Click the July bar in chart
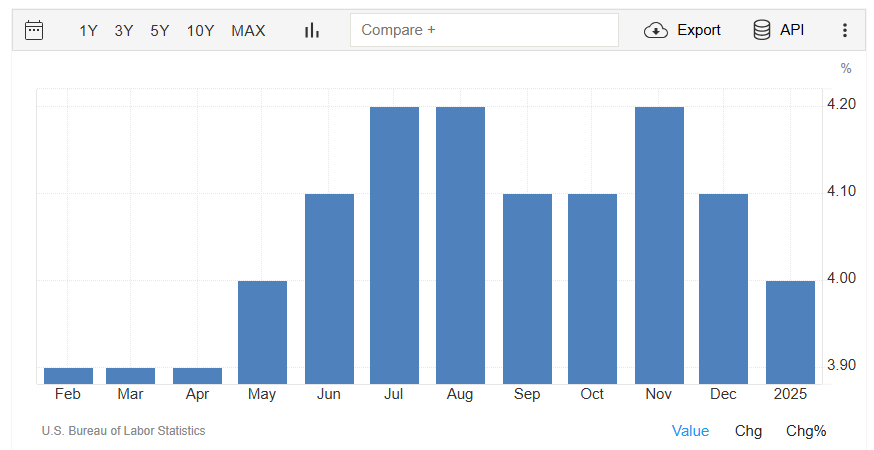The height and width of the screenshot is (450, 874). coord(394,245)
